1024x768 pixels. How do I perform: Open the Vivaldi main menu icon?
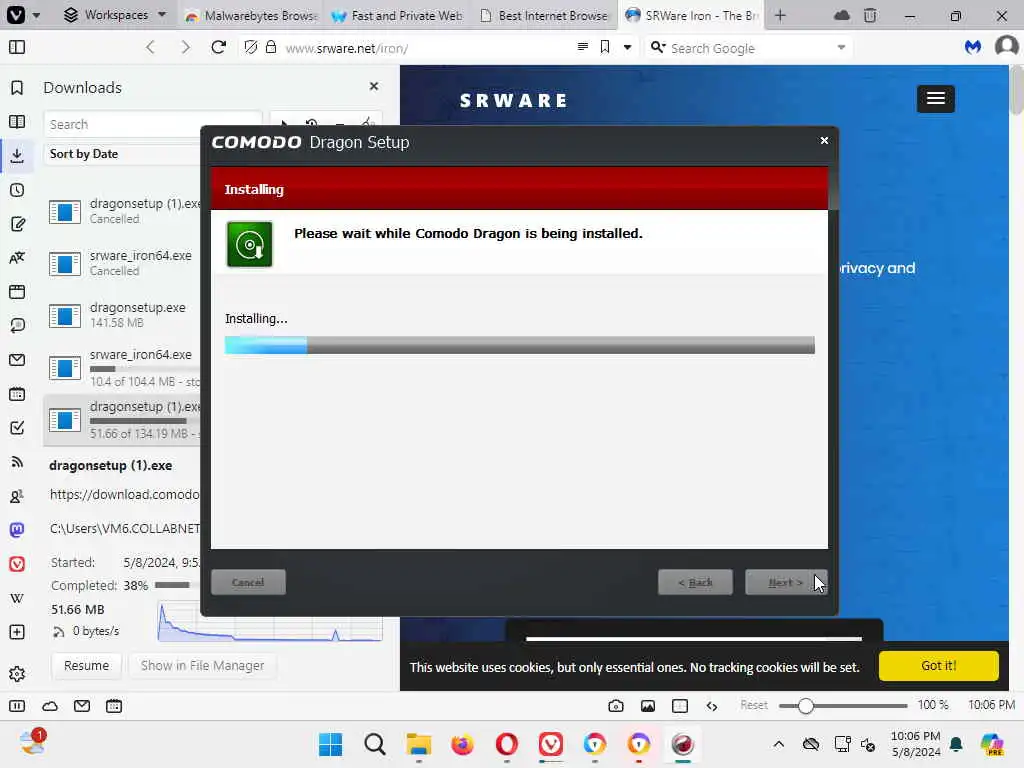pos(16,14)
